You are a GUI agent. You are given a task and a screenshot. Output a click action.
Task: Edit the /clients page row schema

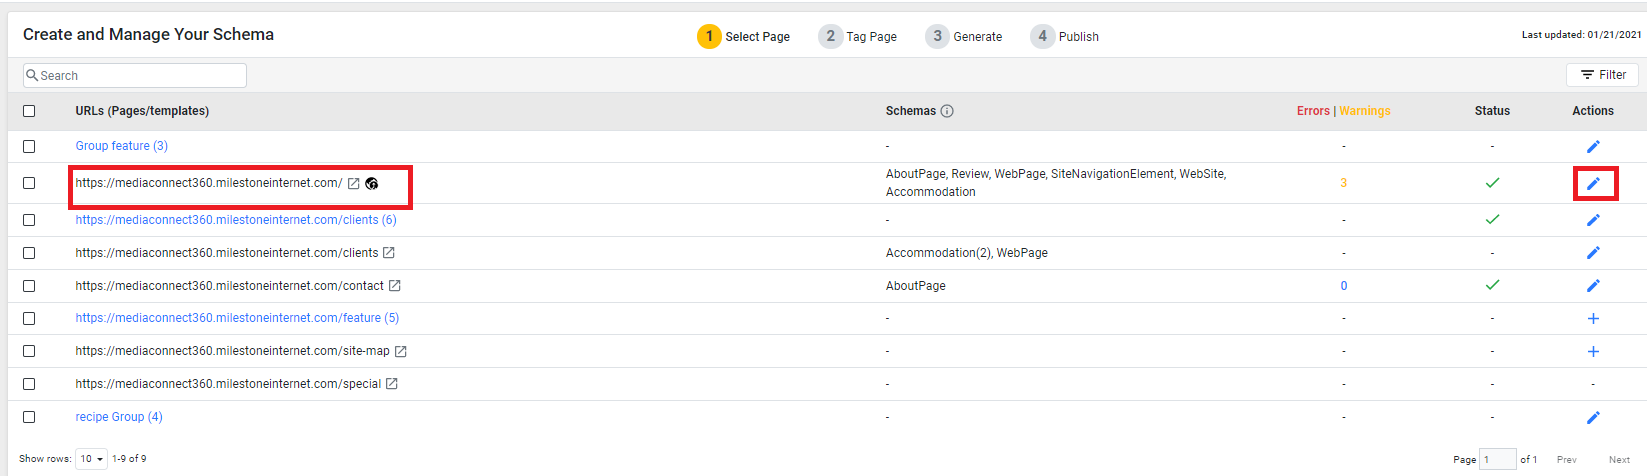click(1593, 253)
